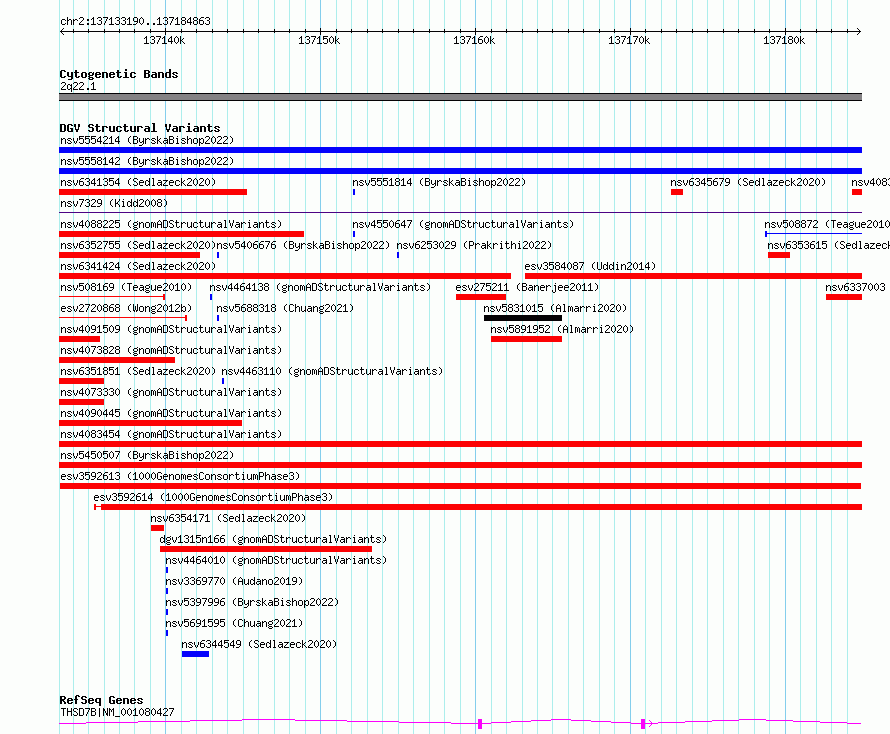This screenshot has width=890, height=734.
Task: Click the 137140k ruler label
Action: tap(164, 40)
